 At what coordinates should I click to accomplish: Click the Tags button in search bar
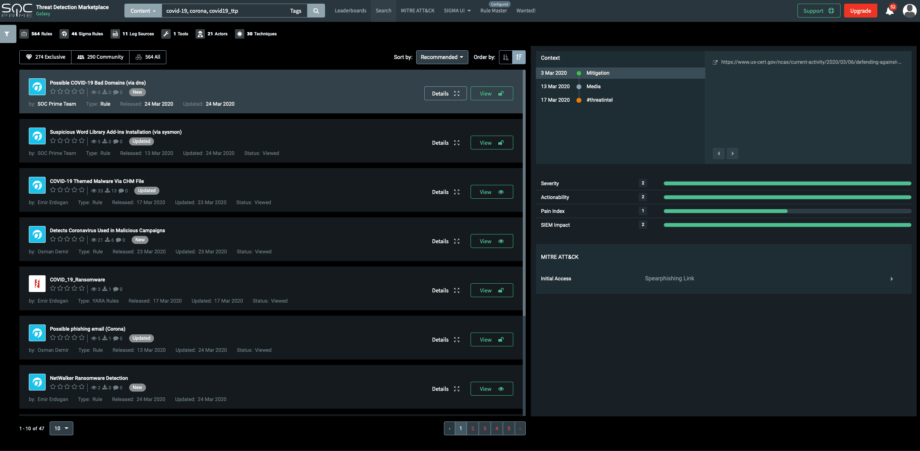pos(297,11)
